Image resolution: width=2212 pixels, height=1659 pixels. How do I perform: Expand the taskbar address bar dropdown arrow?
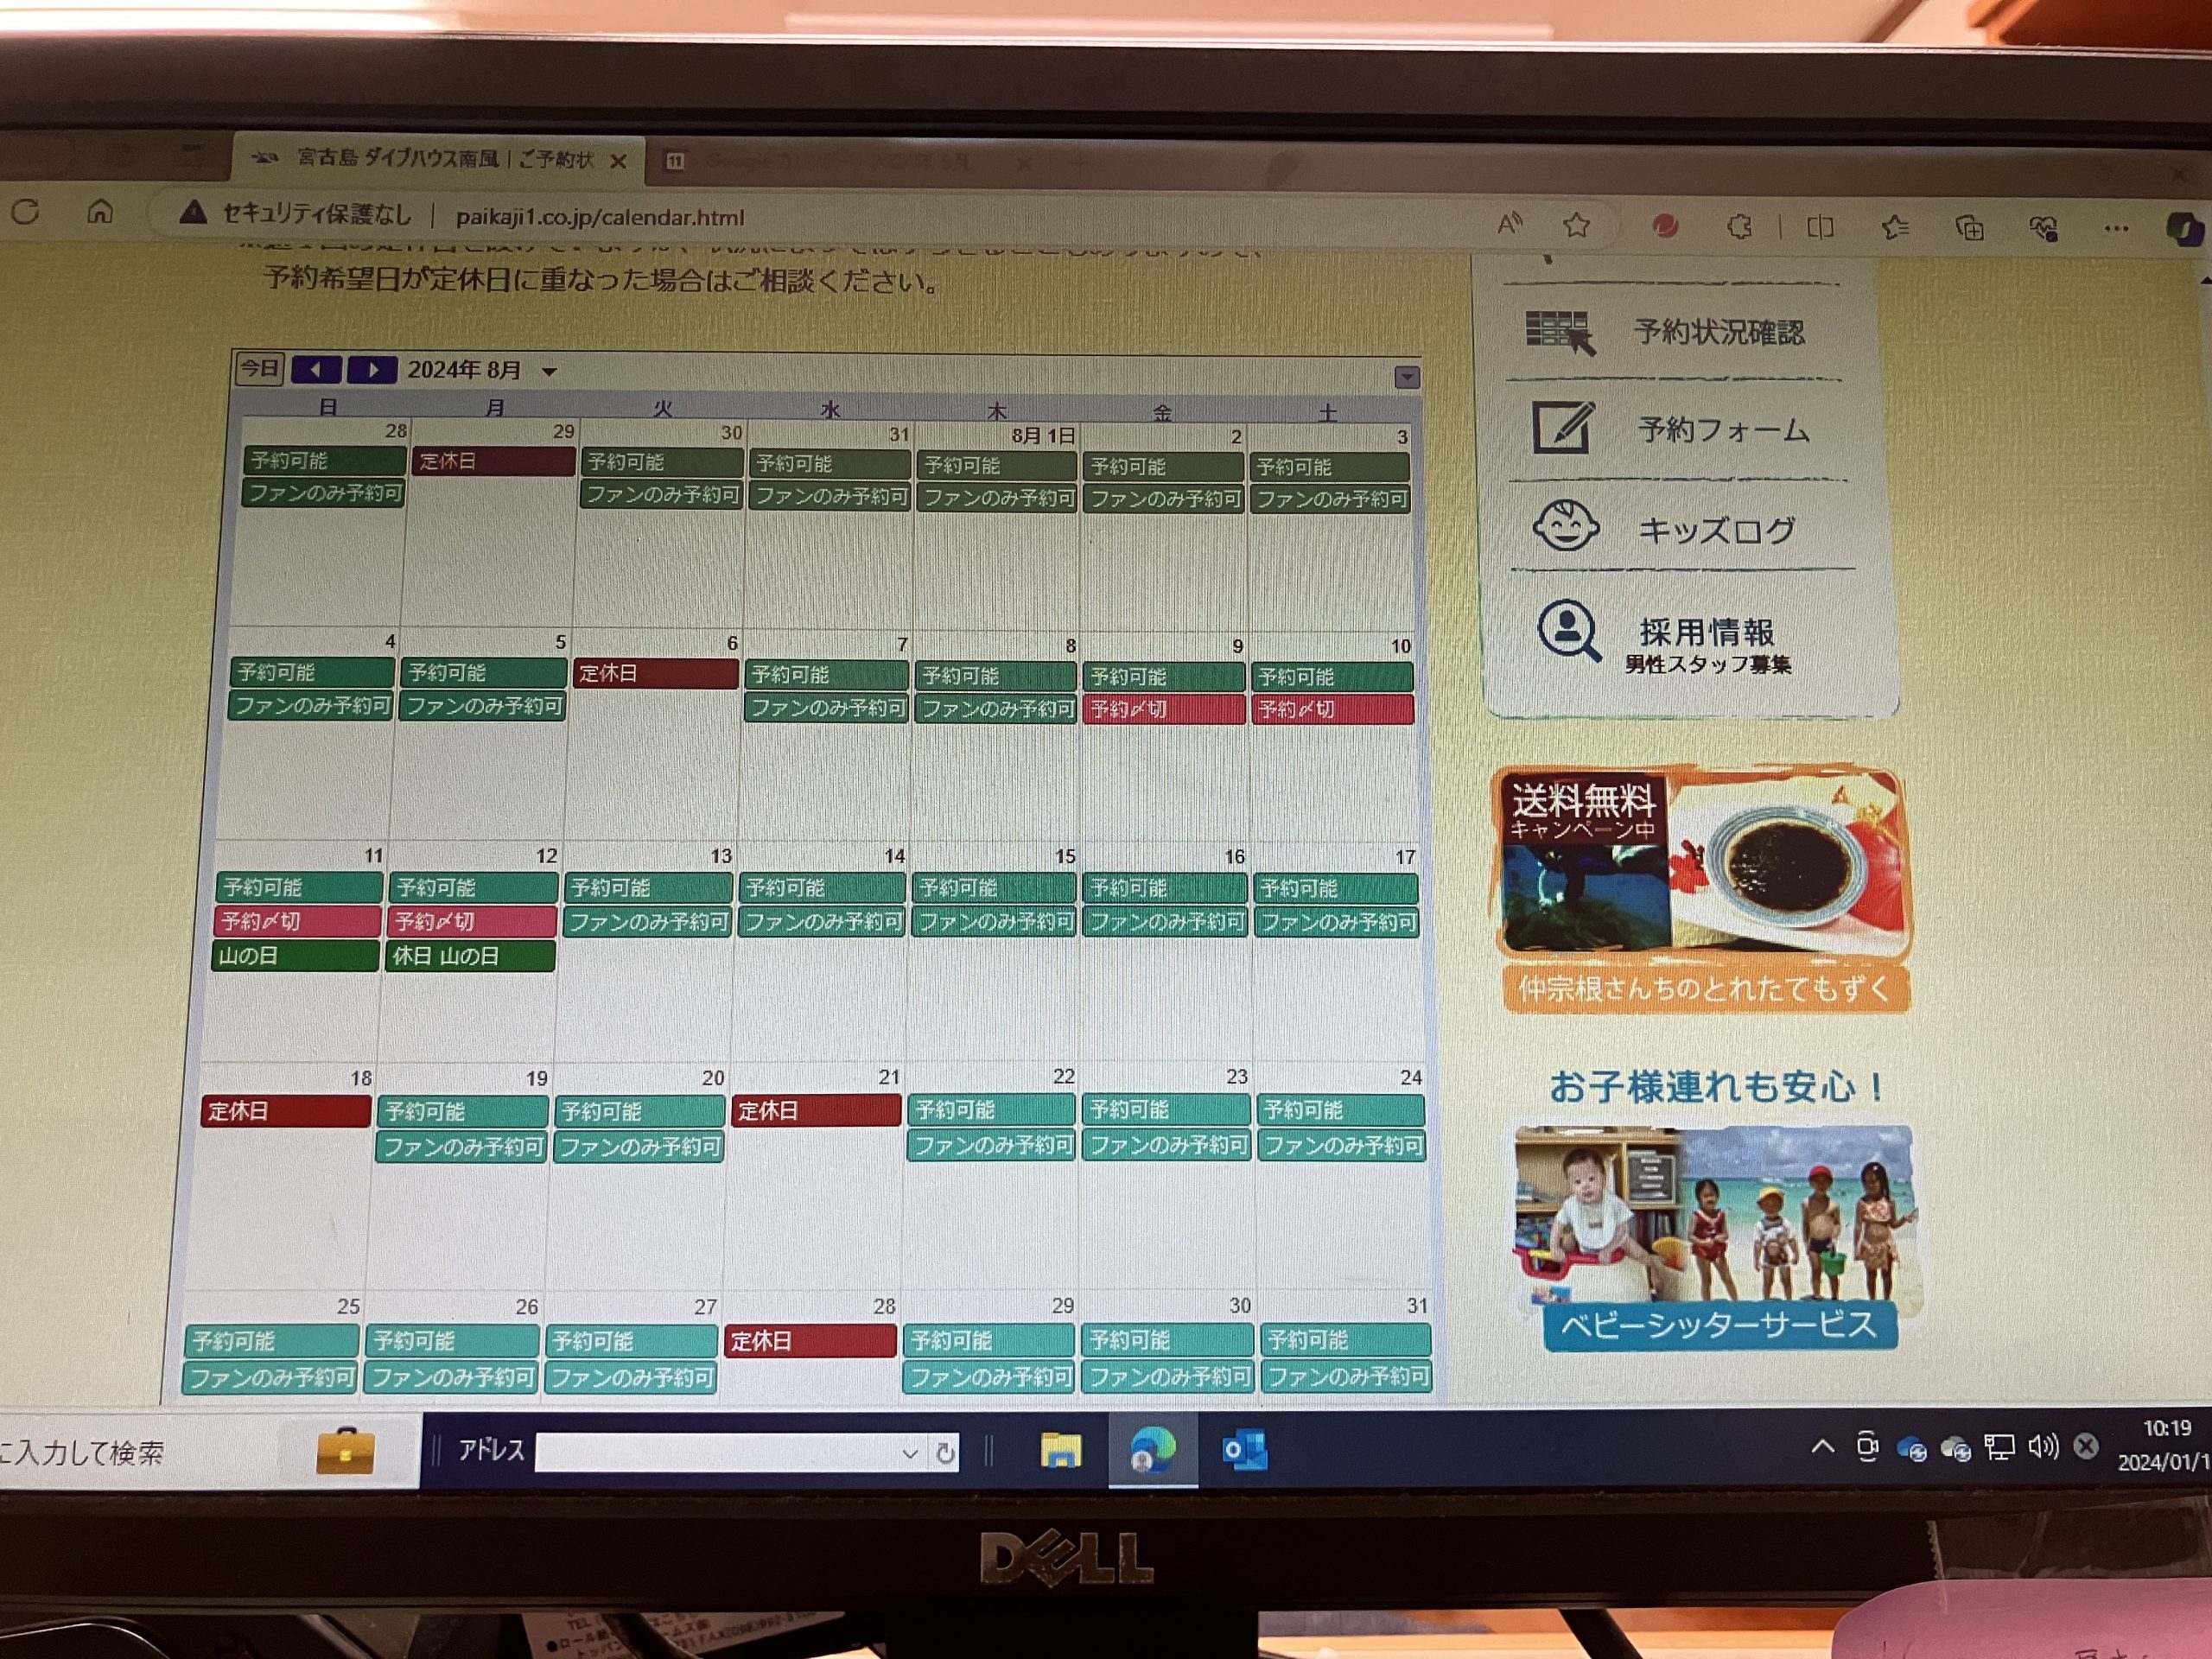coord(909,1453)
